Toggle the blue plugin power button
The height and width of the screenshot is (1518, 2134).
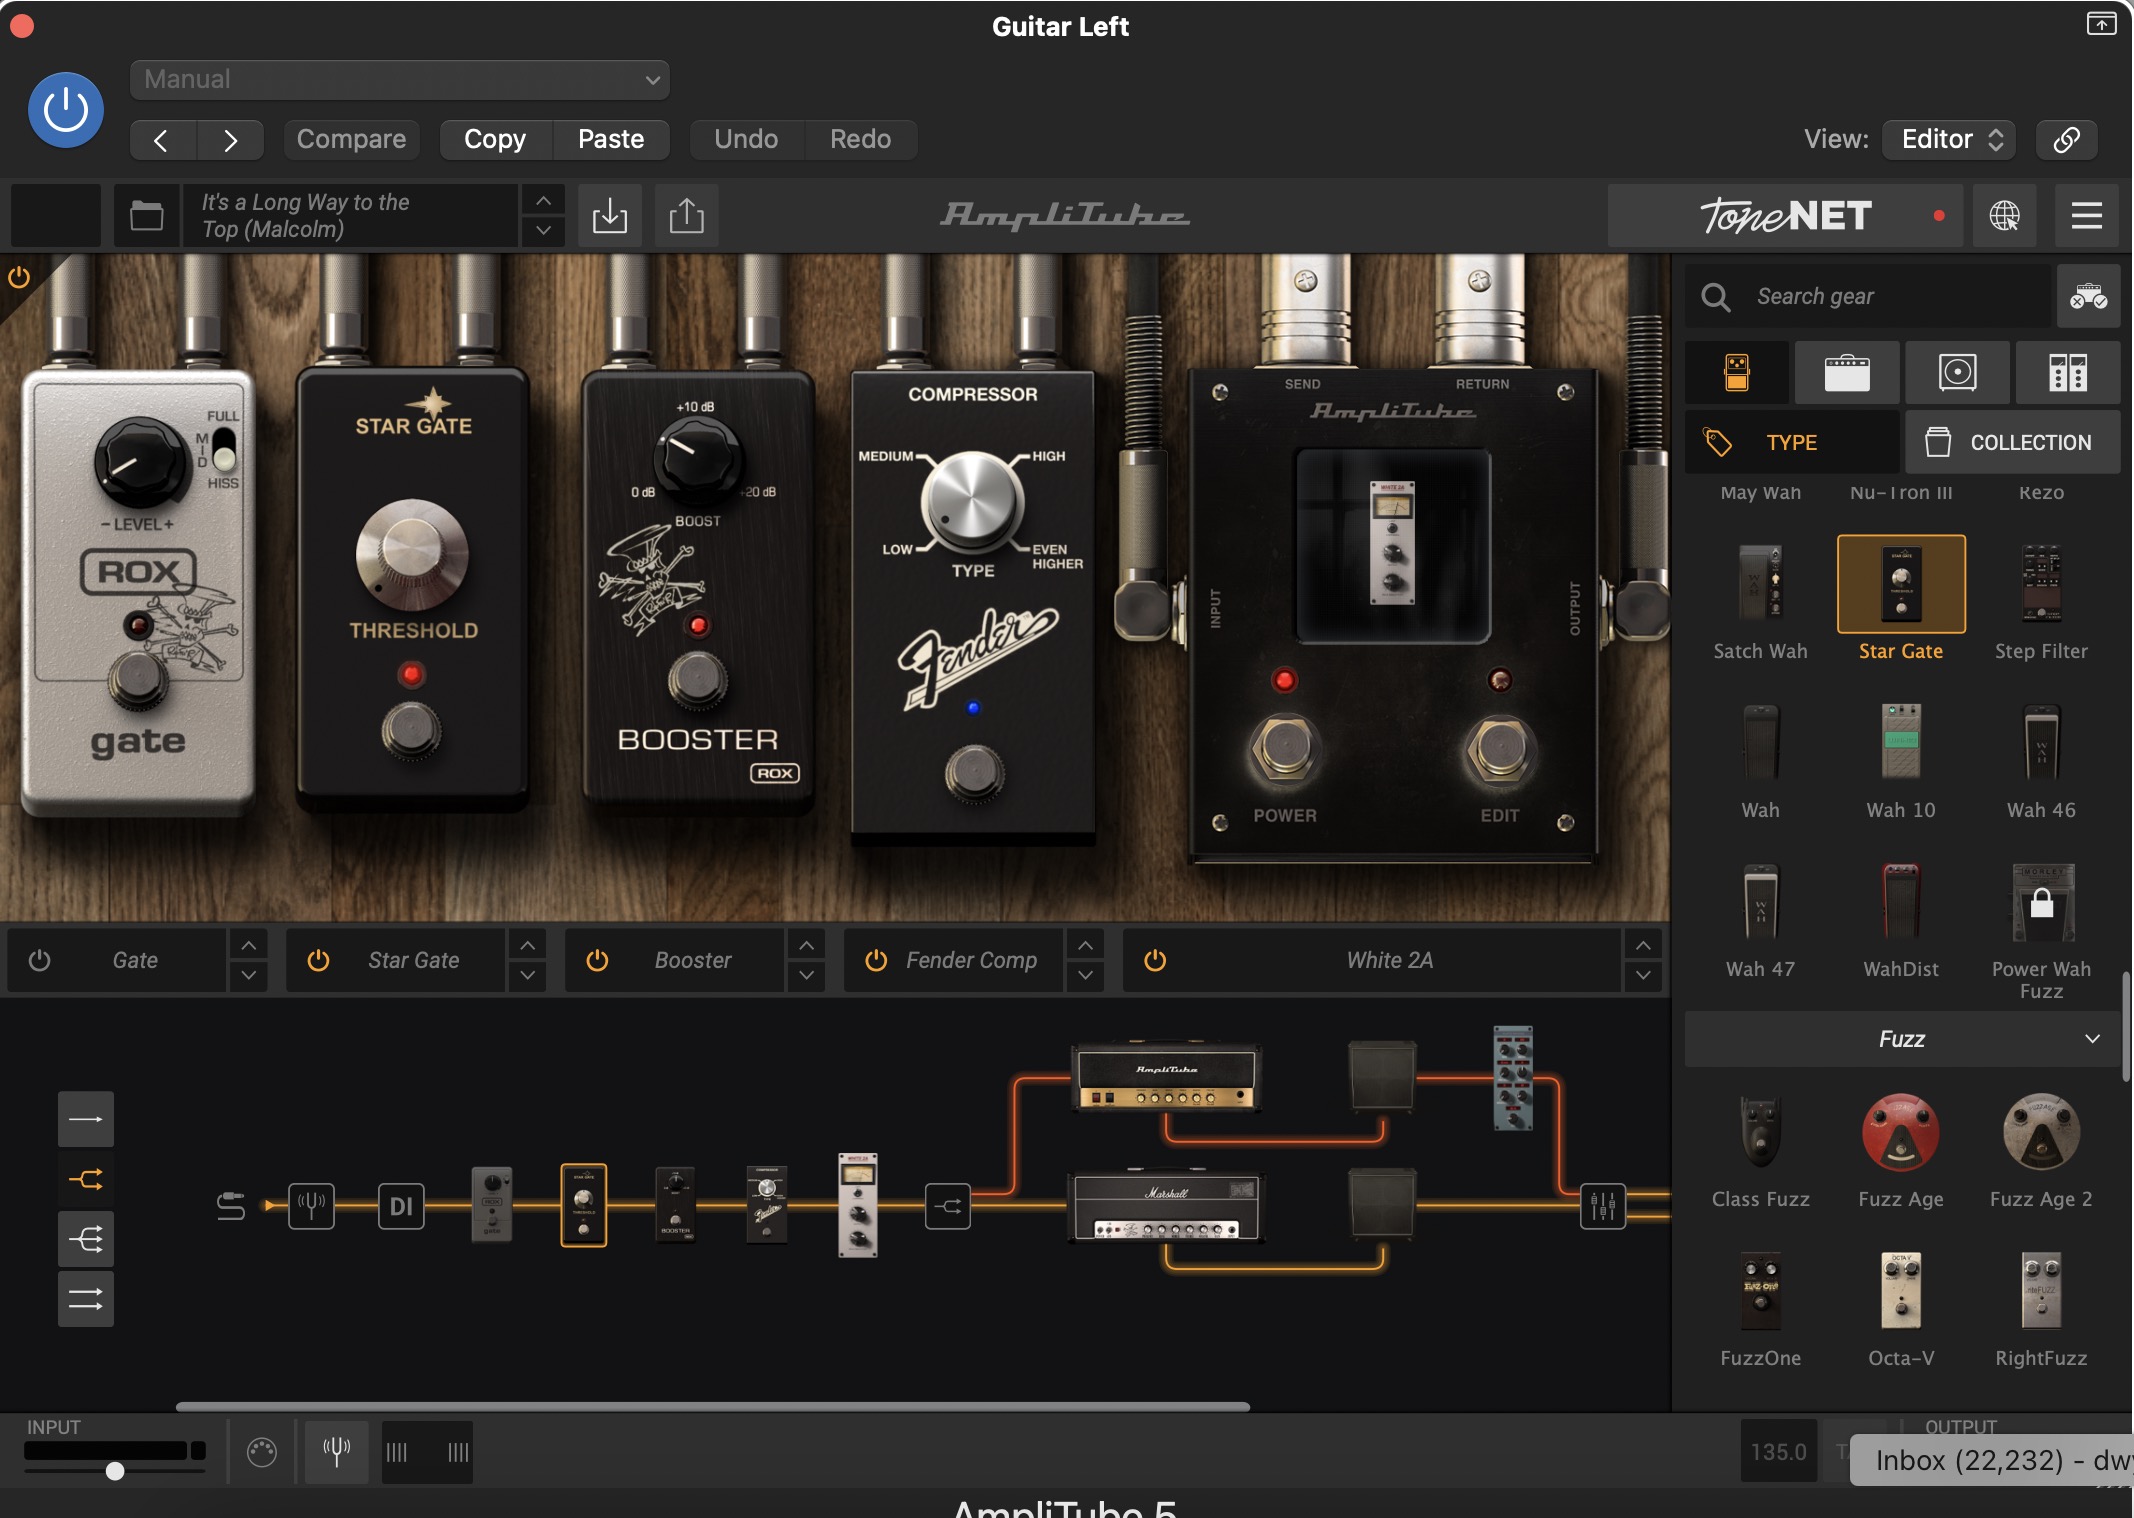tap(66, 110)
